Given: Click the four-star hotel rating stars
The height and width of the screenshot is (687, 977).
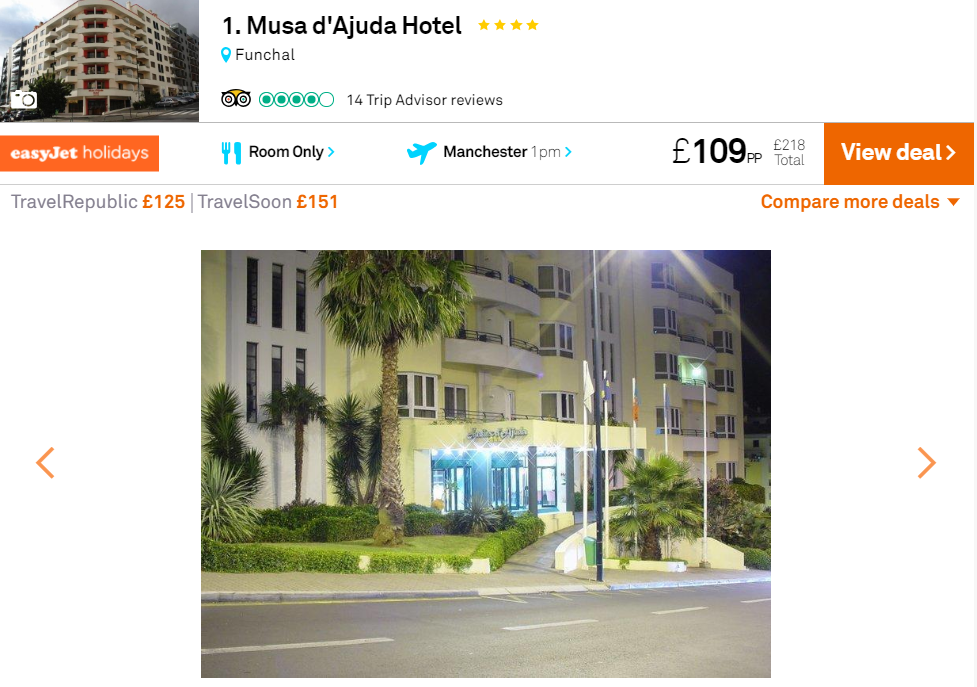Looking at the screenshot, I should tap(508, 25).
